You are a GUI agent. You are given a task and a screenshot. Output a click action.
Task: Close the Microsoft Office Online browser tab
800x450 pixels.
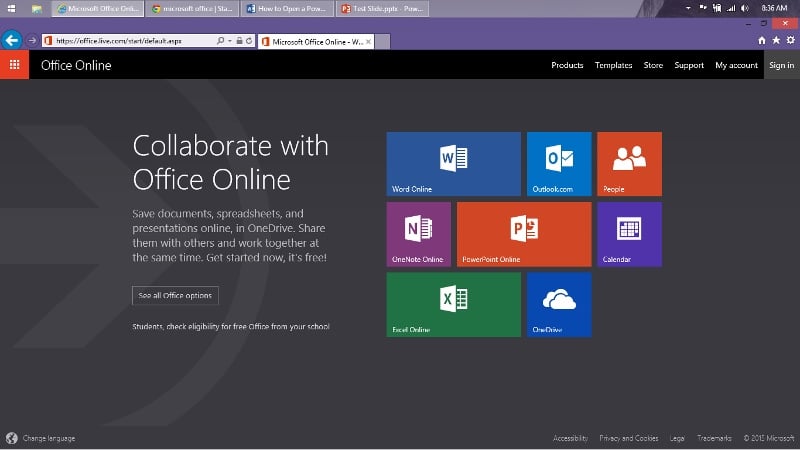(x=368, y=41)
